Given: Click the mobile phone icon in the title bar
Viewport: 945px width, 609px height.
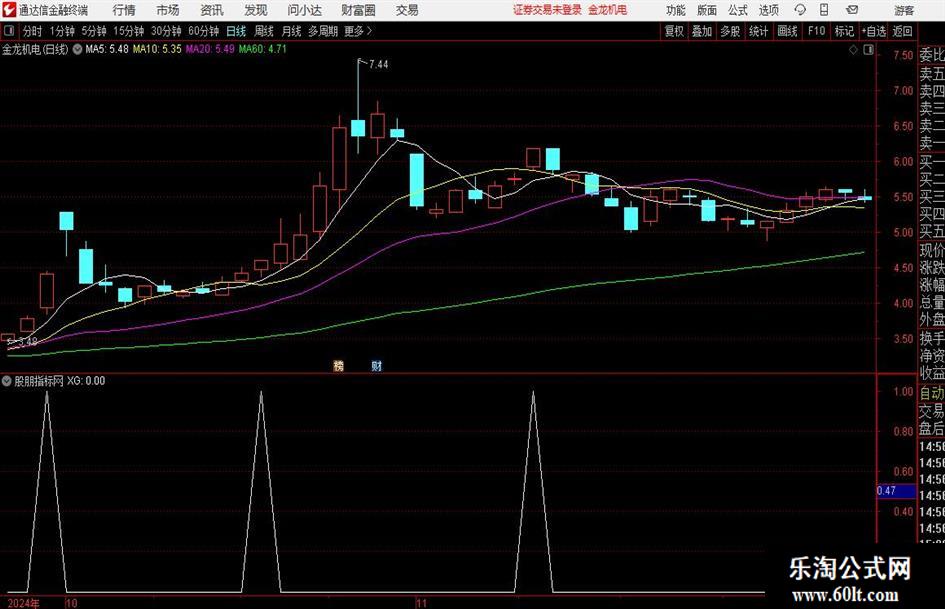Looking at the screenshot, I should click(824, 10).
